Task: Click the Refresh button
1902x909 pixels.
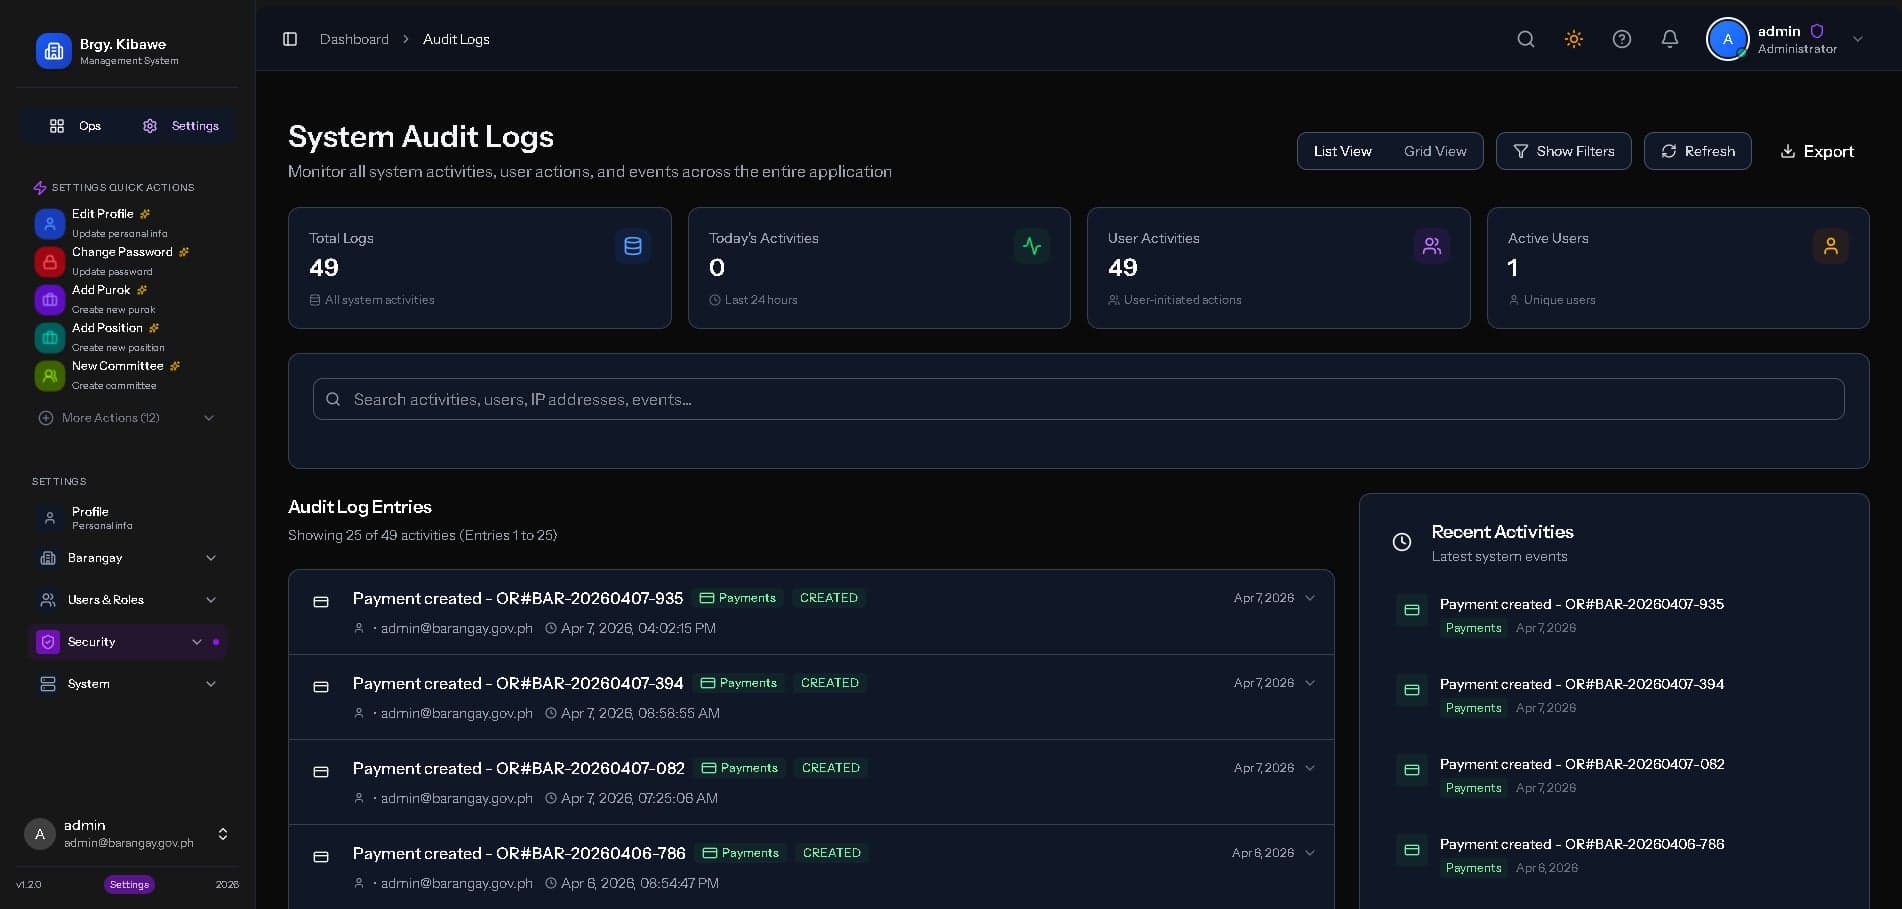Action: [1698, 151]
